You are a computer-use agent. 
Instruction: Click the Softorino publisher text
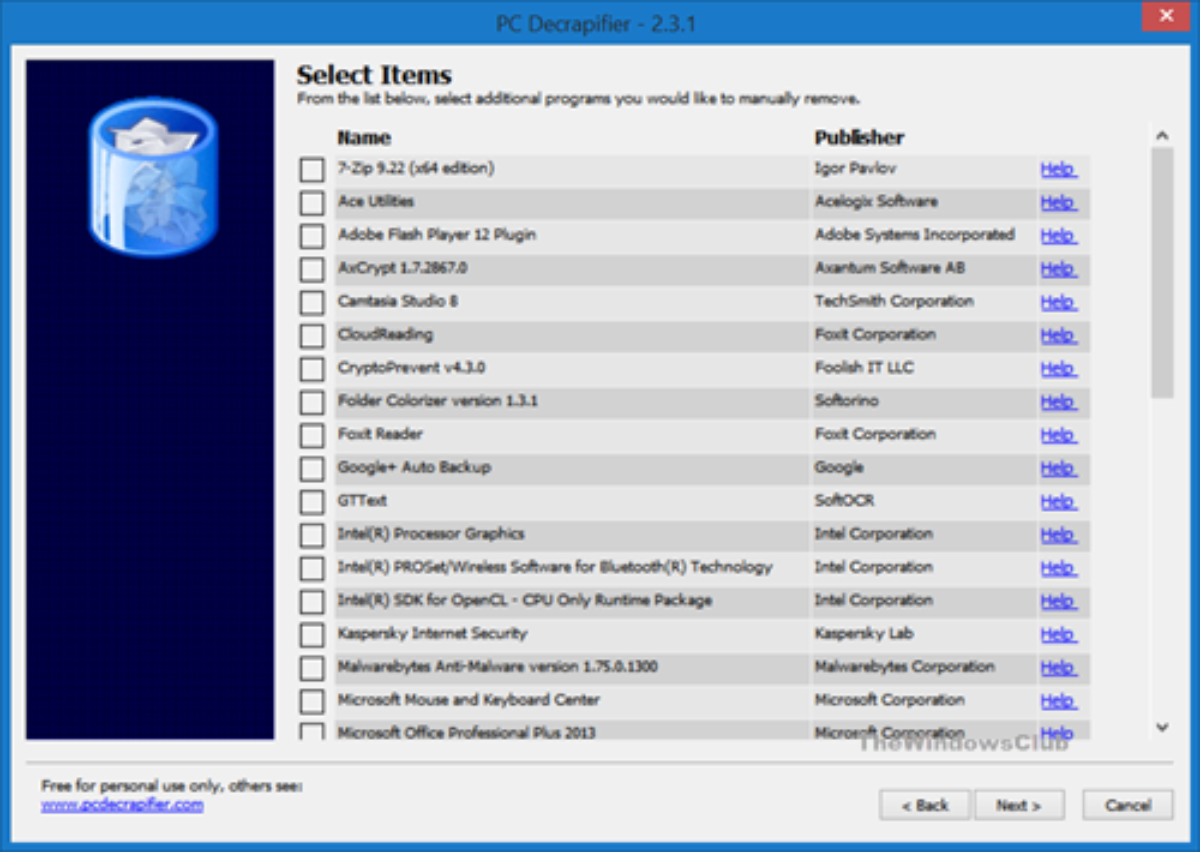(847, 400)
